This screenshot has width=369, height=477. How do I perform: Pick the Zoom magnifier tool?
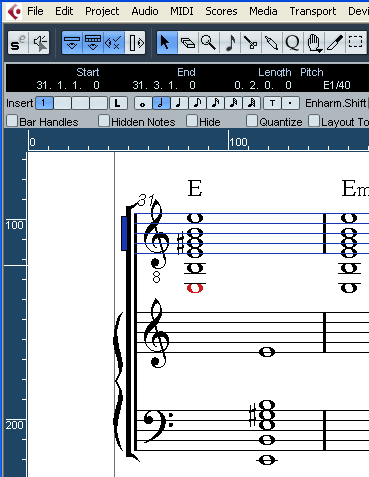[209, 43]
